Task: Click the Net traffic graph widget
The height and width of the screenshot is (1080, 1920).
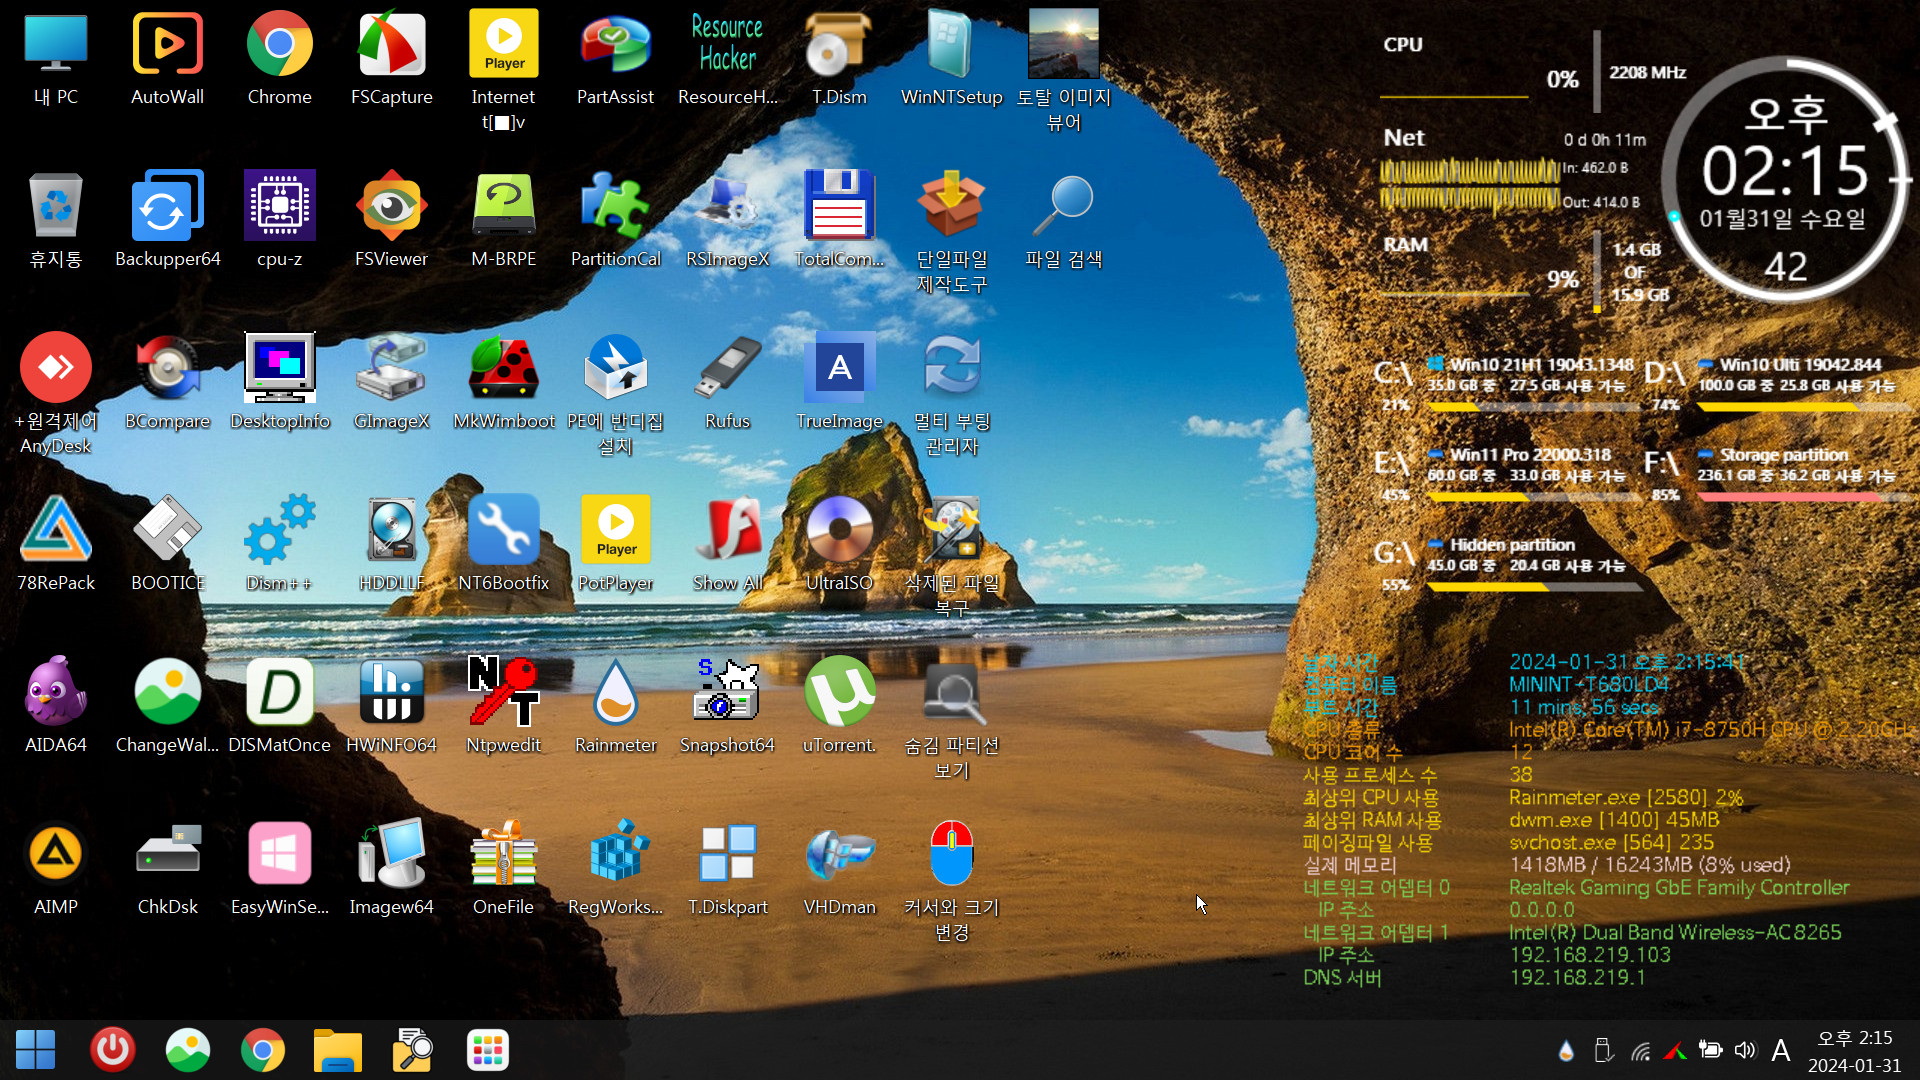Action: click(1469, 185)
